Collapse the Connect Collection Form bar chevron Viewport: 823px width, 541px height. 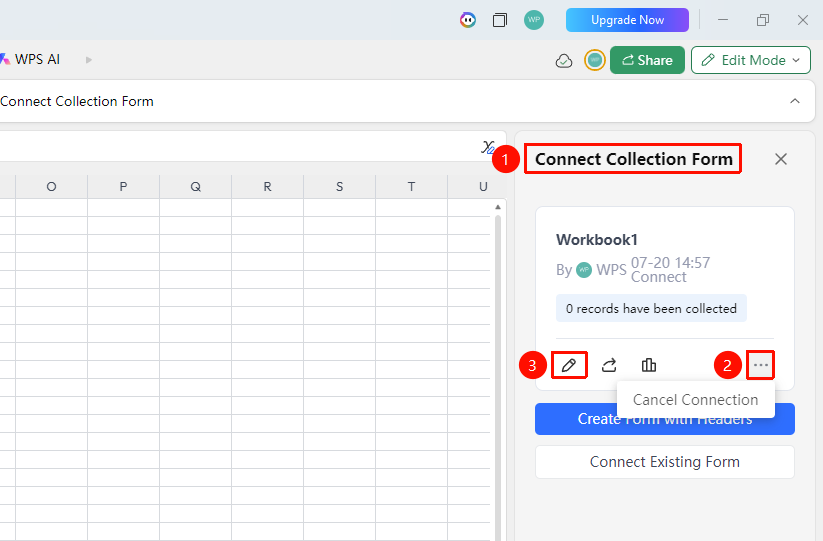point(795,101)
